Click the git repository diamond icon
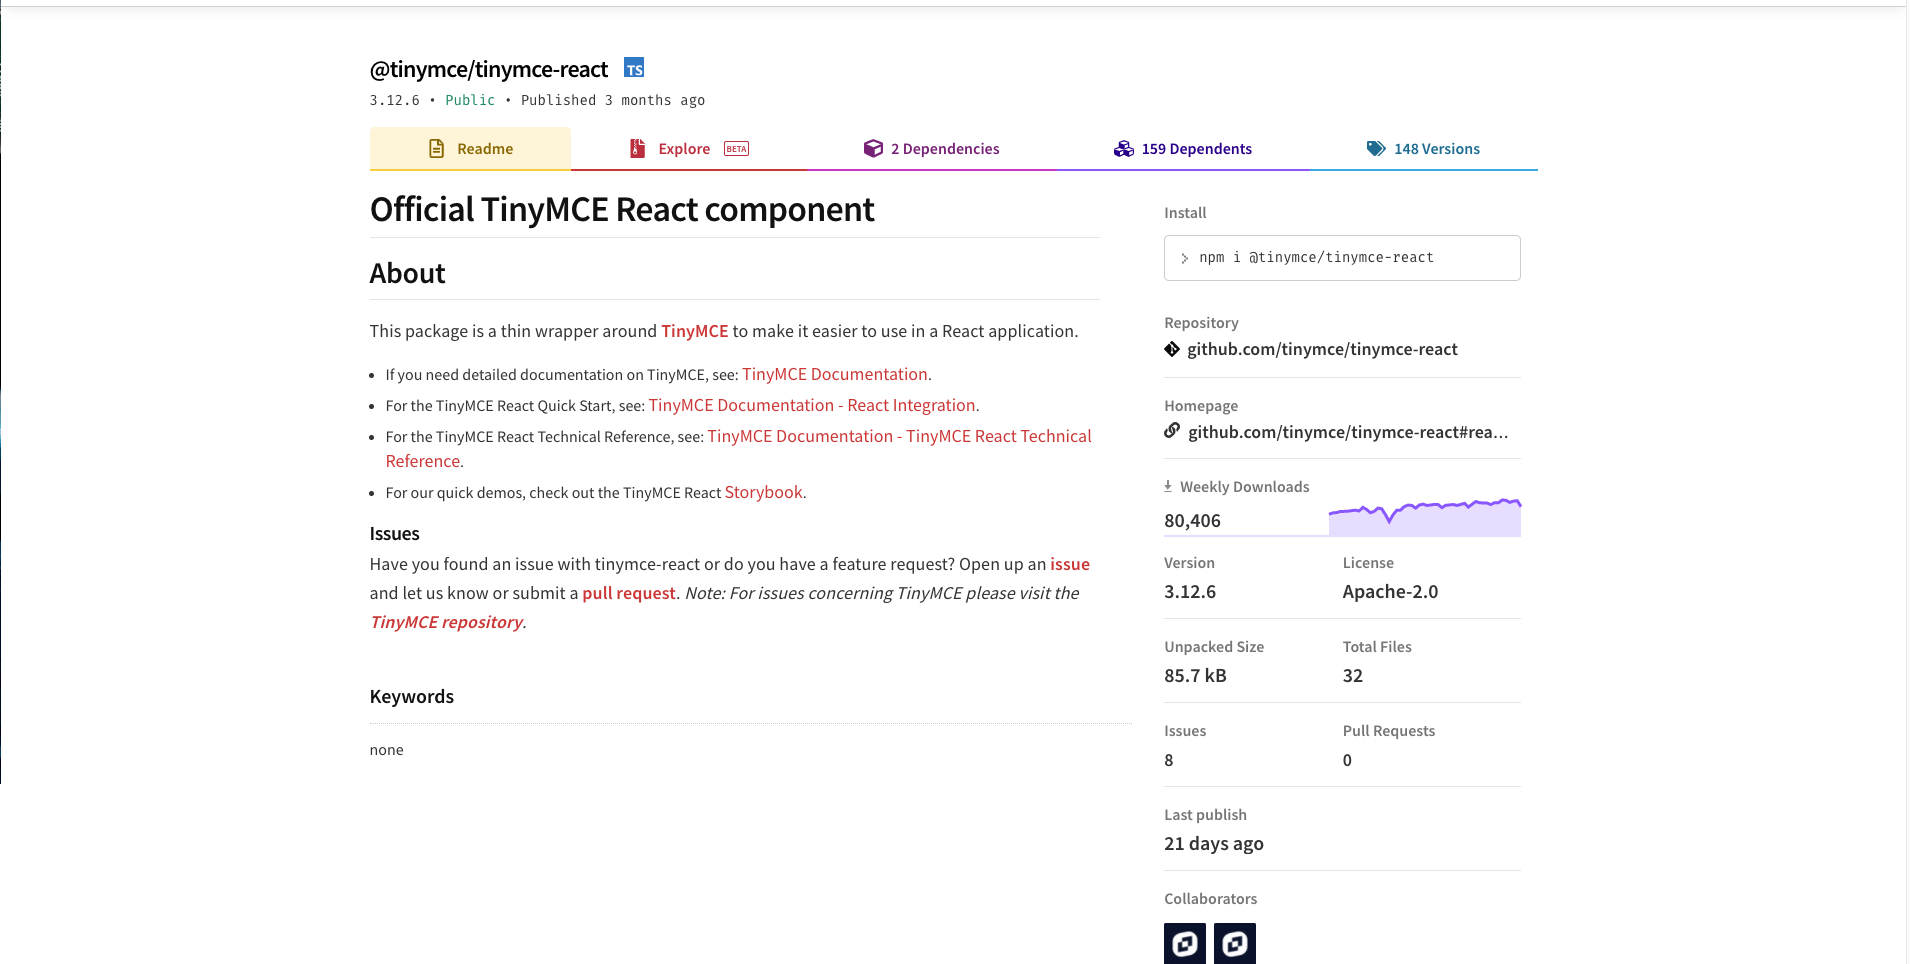The width and height of the screenshot is (1910, 964). (x=1172, y=349)
